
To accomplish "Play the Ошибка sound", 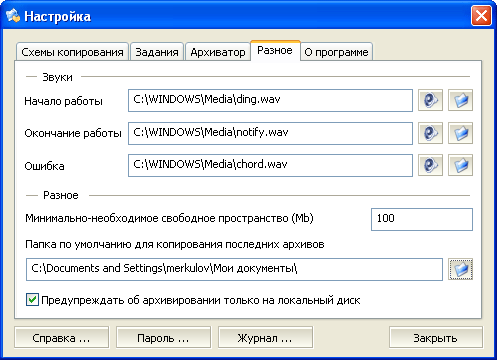I will tap(430, 165).
